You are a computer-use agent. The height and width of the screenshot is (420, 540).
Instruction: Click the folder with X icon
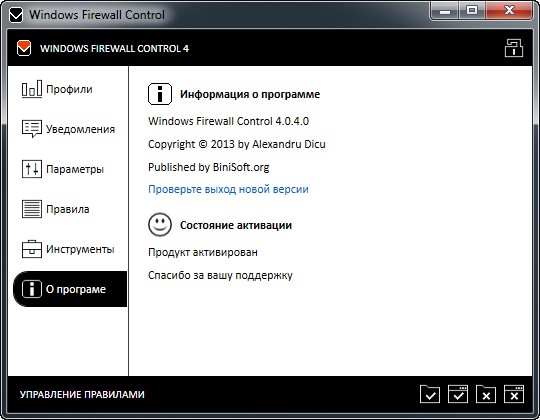pos(486,394)
